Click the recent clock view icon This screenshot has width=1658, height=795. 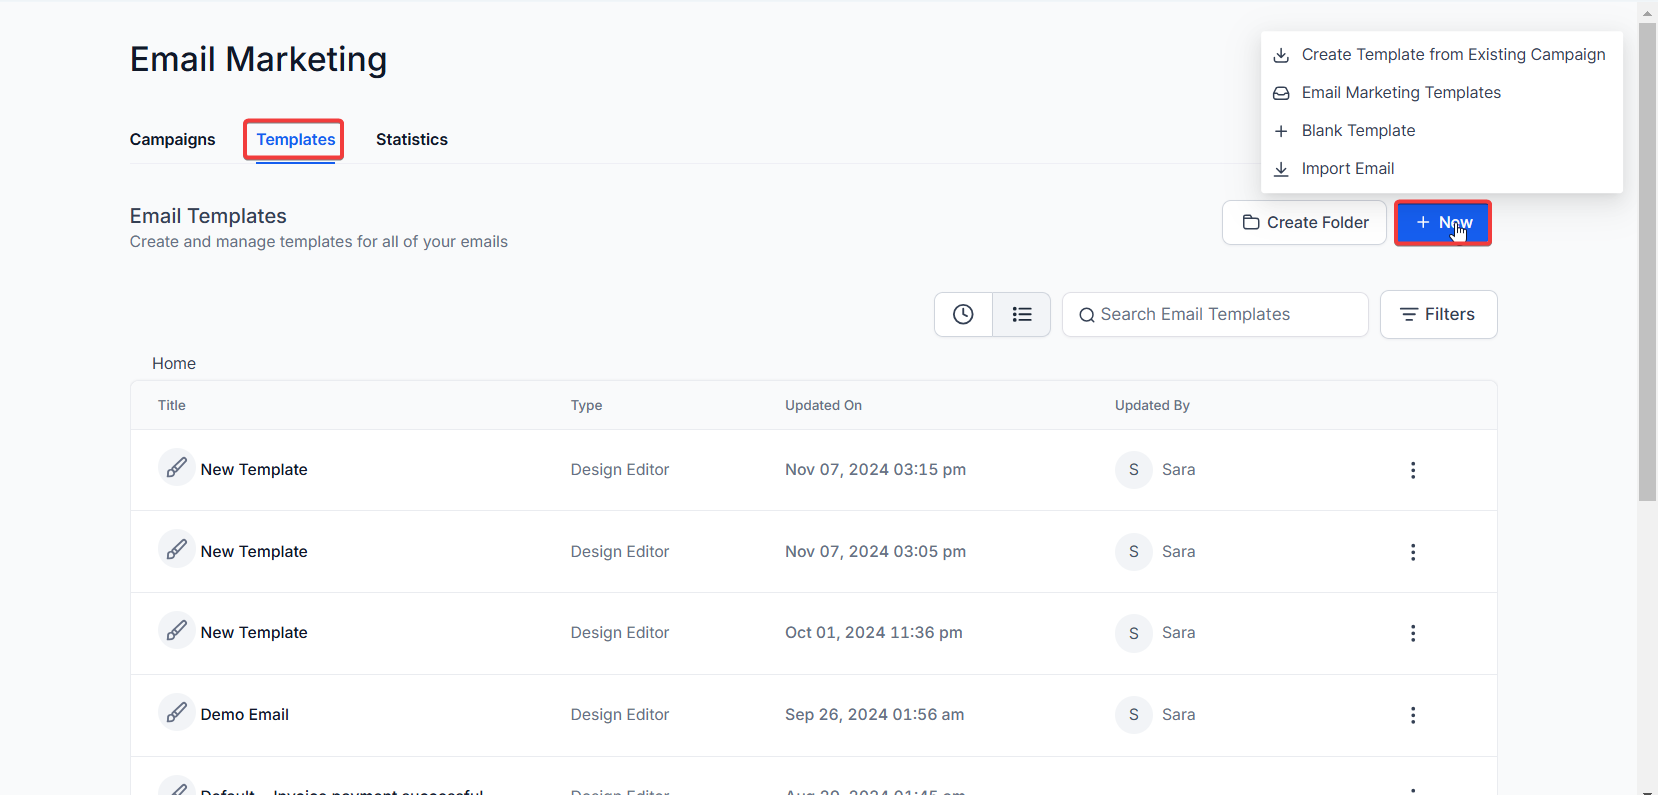pyautogui.click(x=963, y=314)
